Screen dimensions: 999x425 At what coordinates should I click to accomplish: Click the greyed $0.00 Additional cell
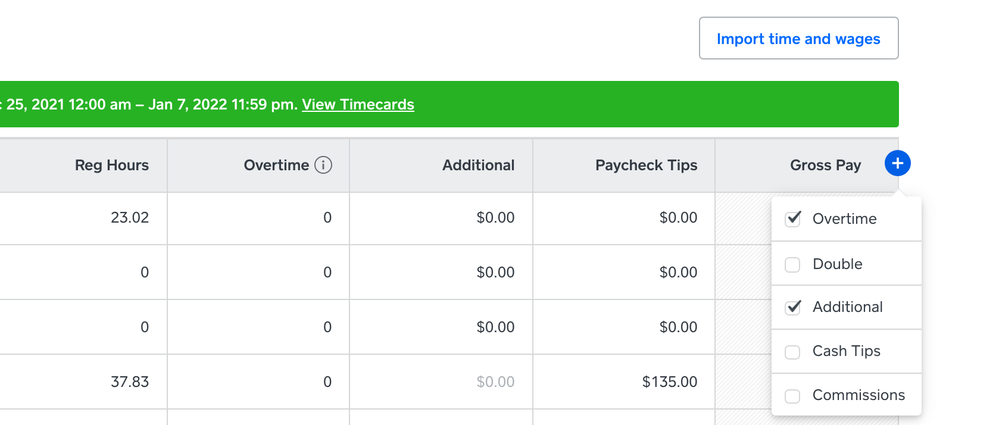point(495,381)
